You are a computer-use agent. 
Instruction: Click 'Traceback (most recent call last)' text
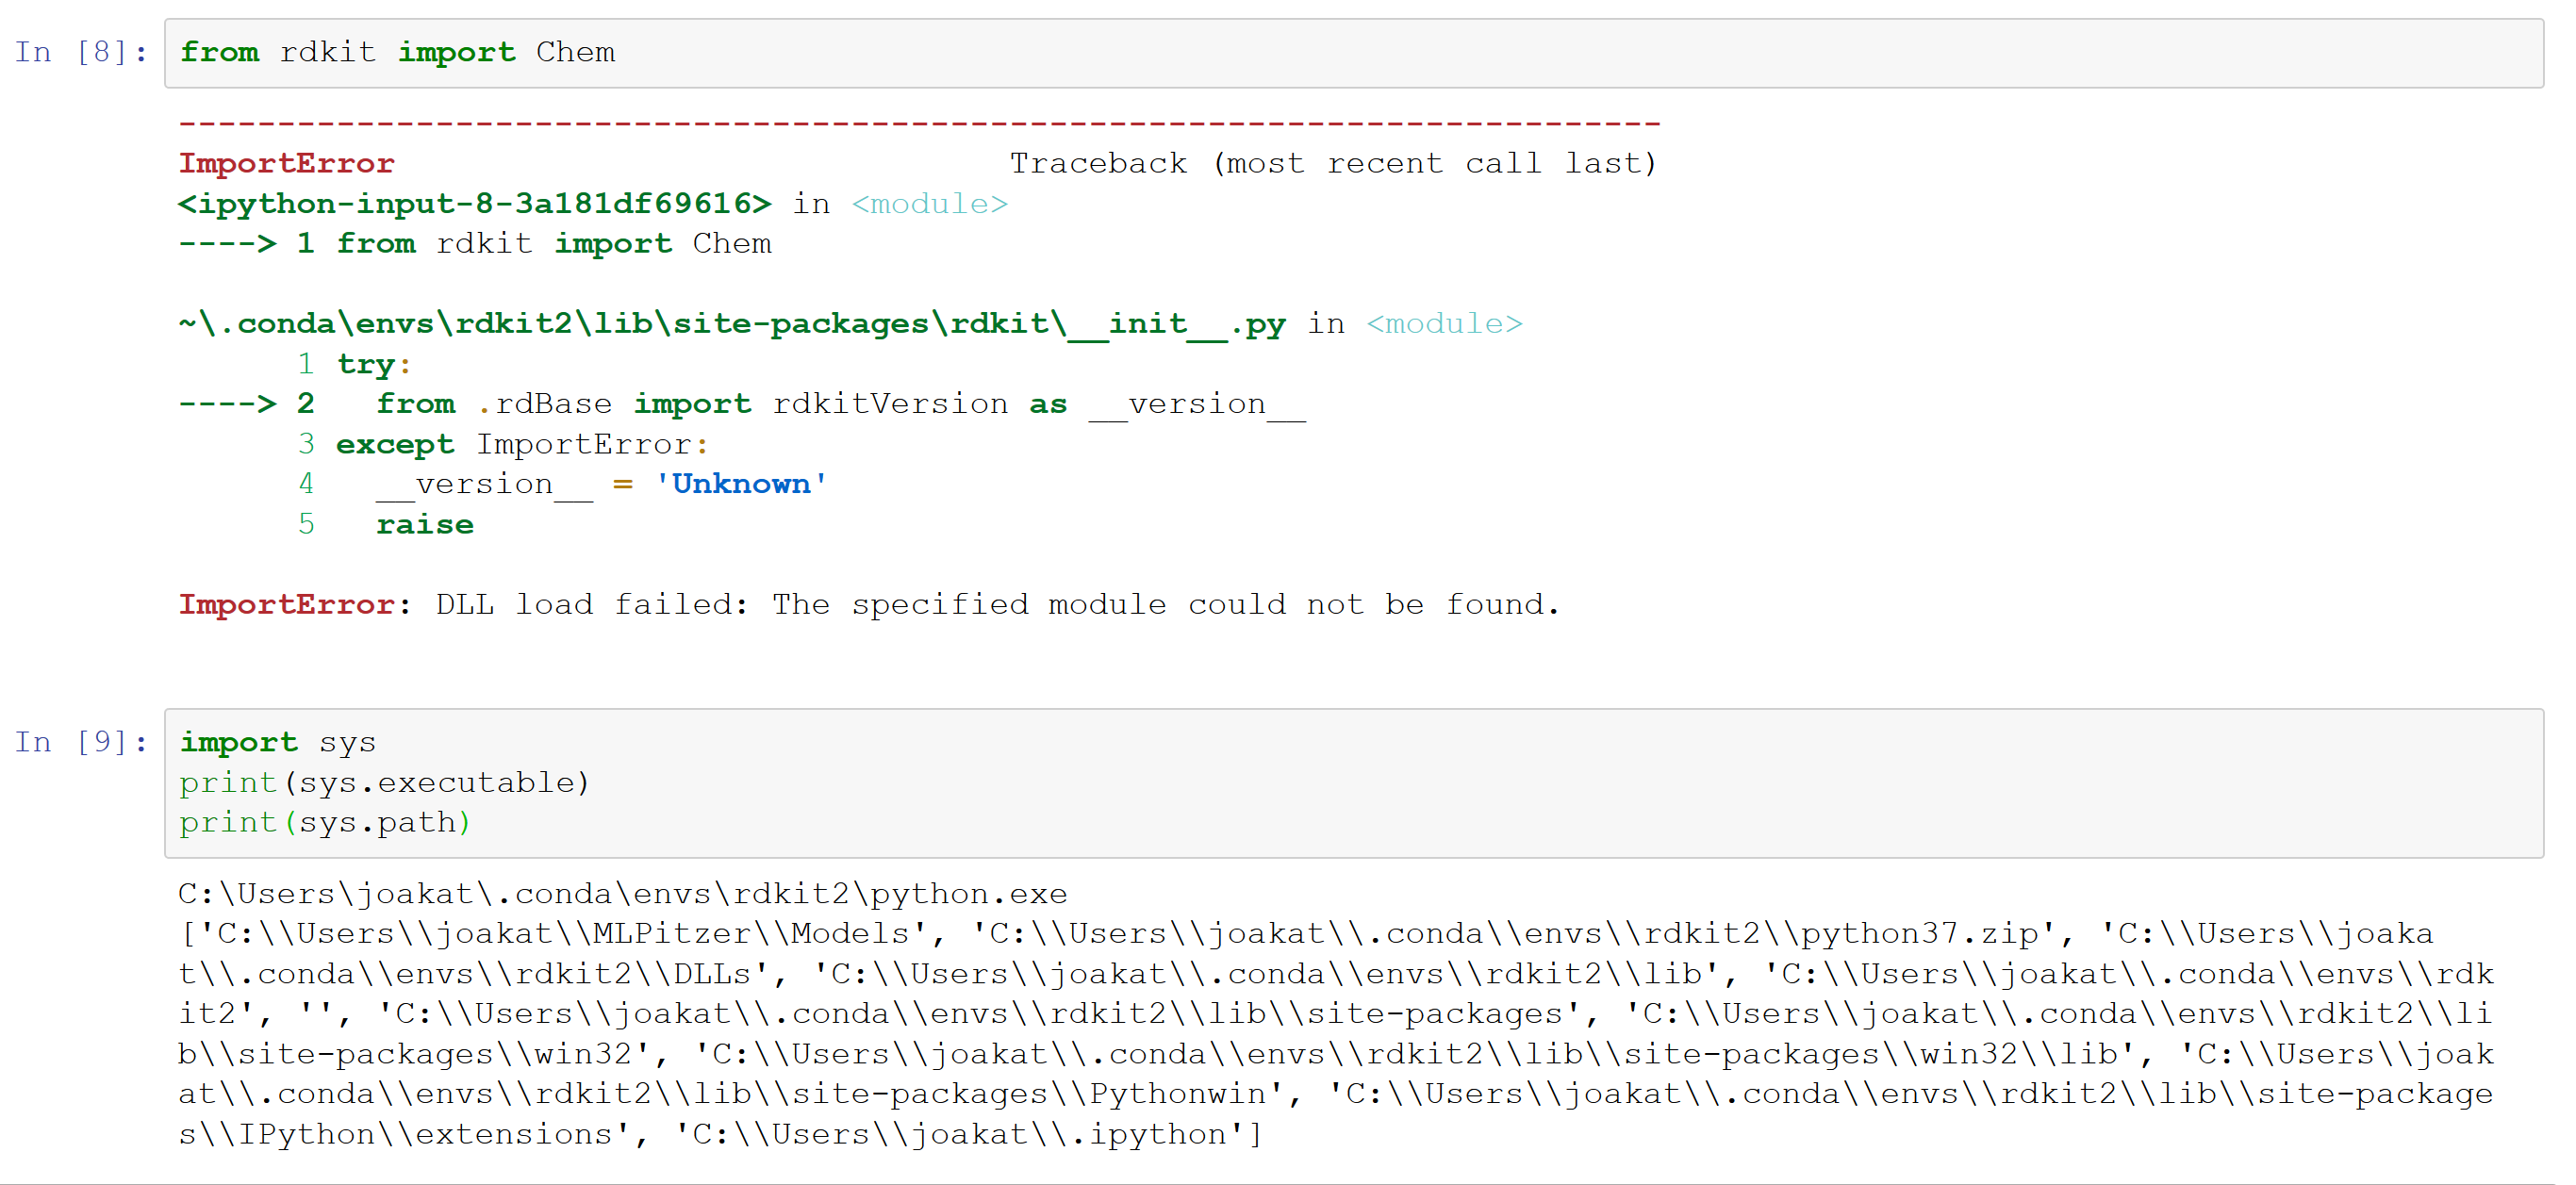pyautogui.click(x=1332, y=163)
